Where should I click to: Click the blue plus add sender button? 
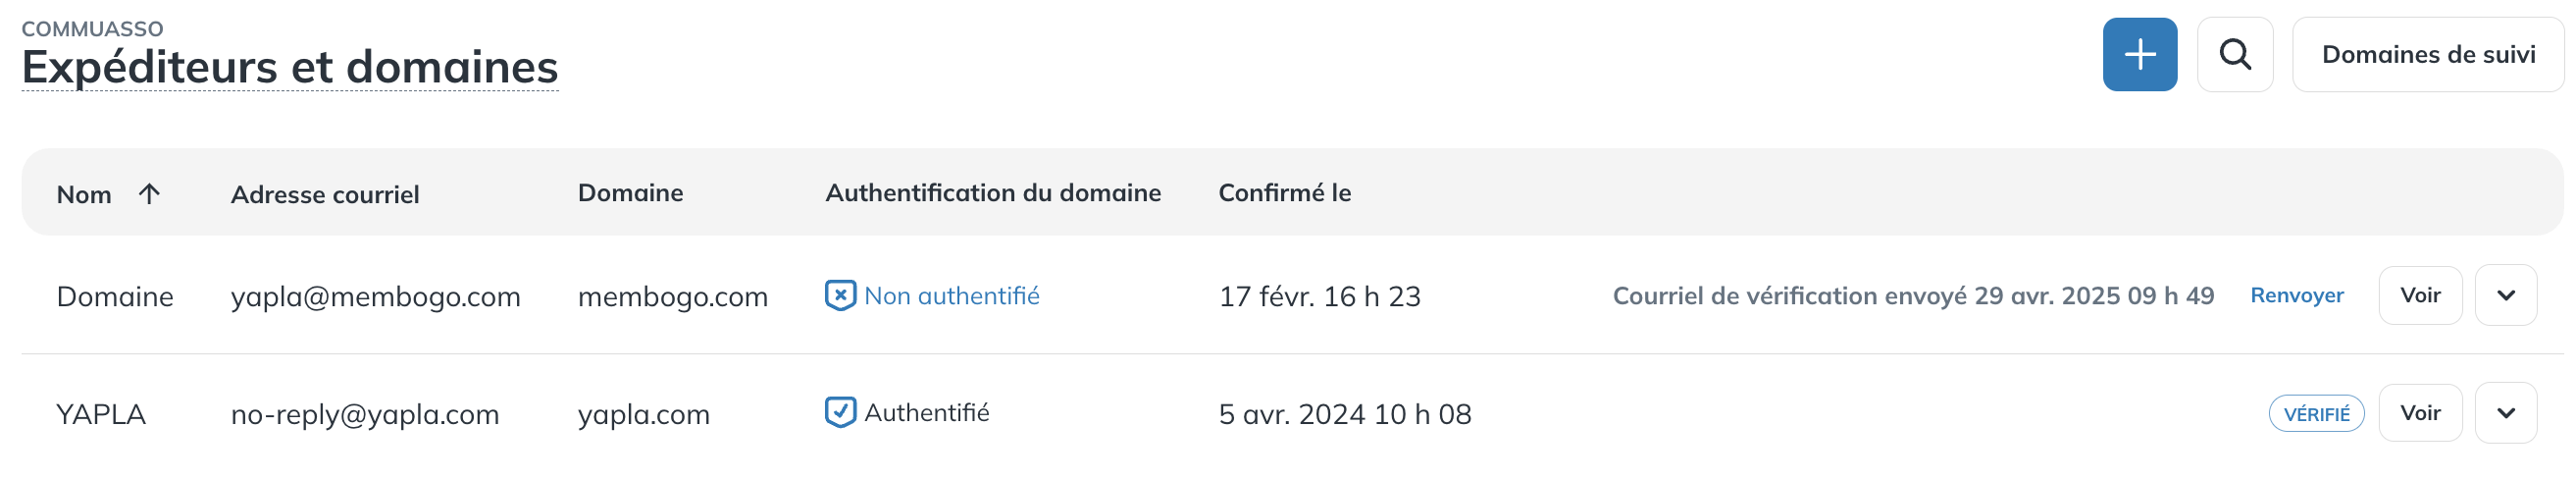click(x=2139, y=54)
